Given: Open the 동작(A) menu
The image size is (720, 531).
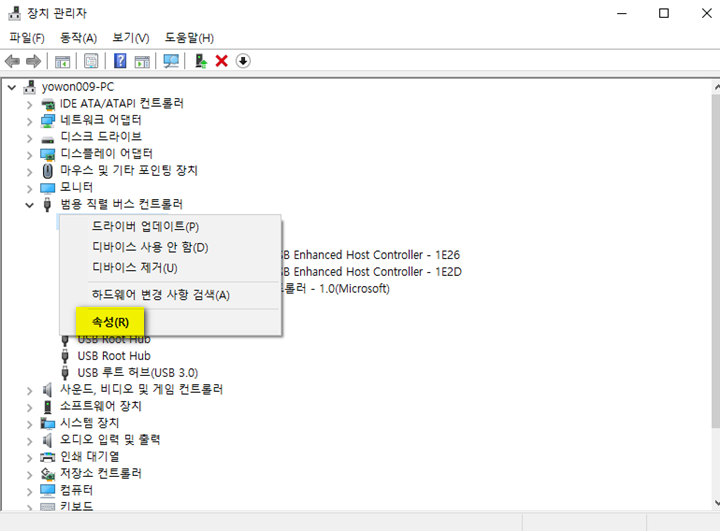Looking at the screenshot, I should coord(79,38).
